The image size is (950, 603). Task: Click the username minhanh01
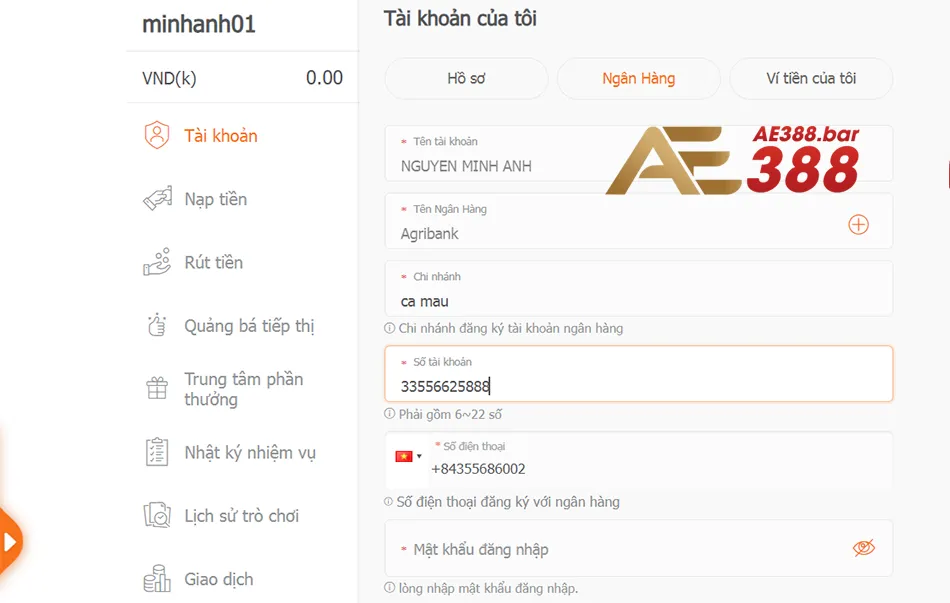click(x=199, y=24)
